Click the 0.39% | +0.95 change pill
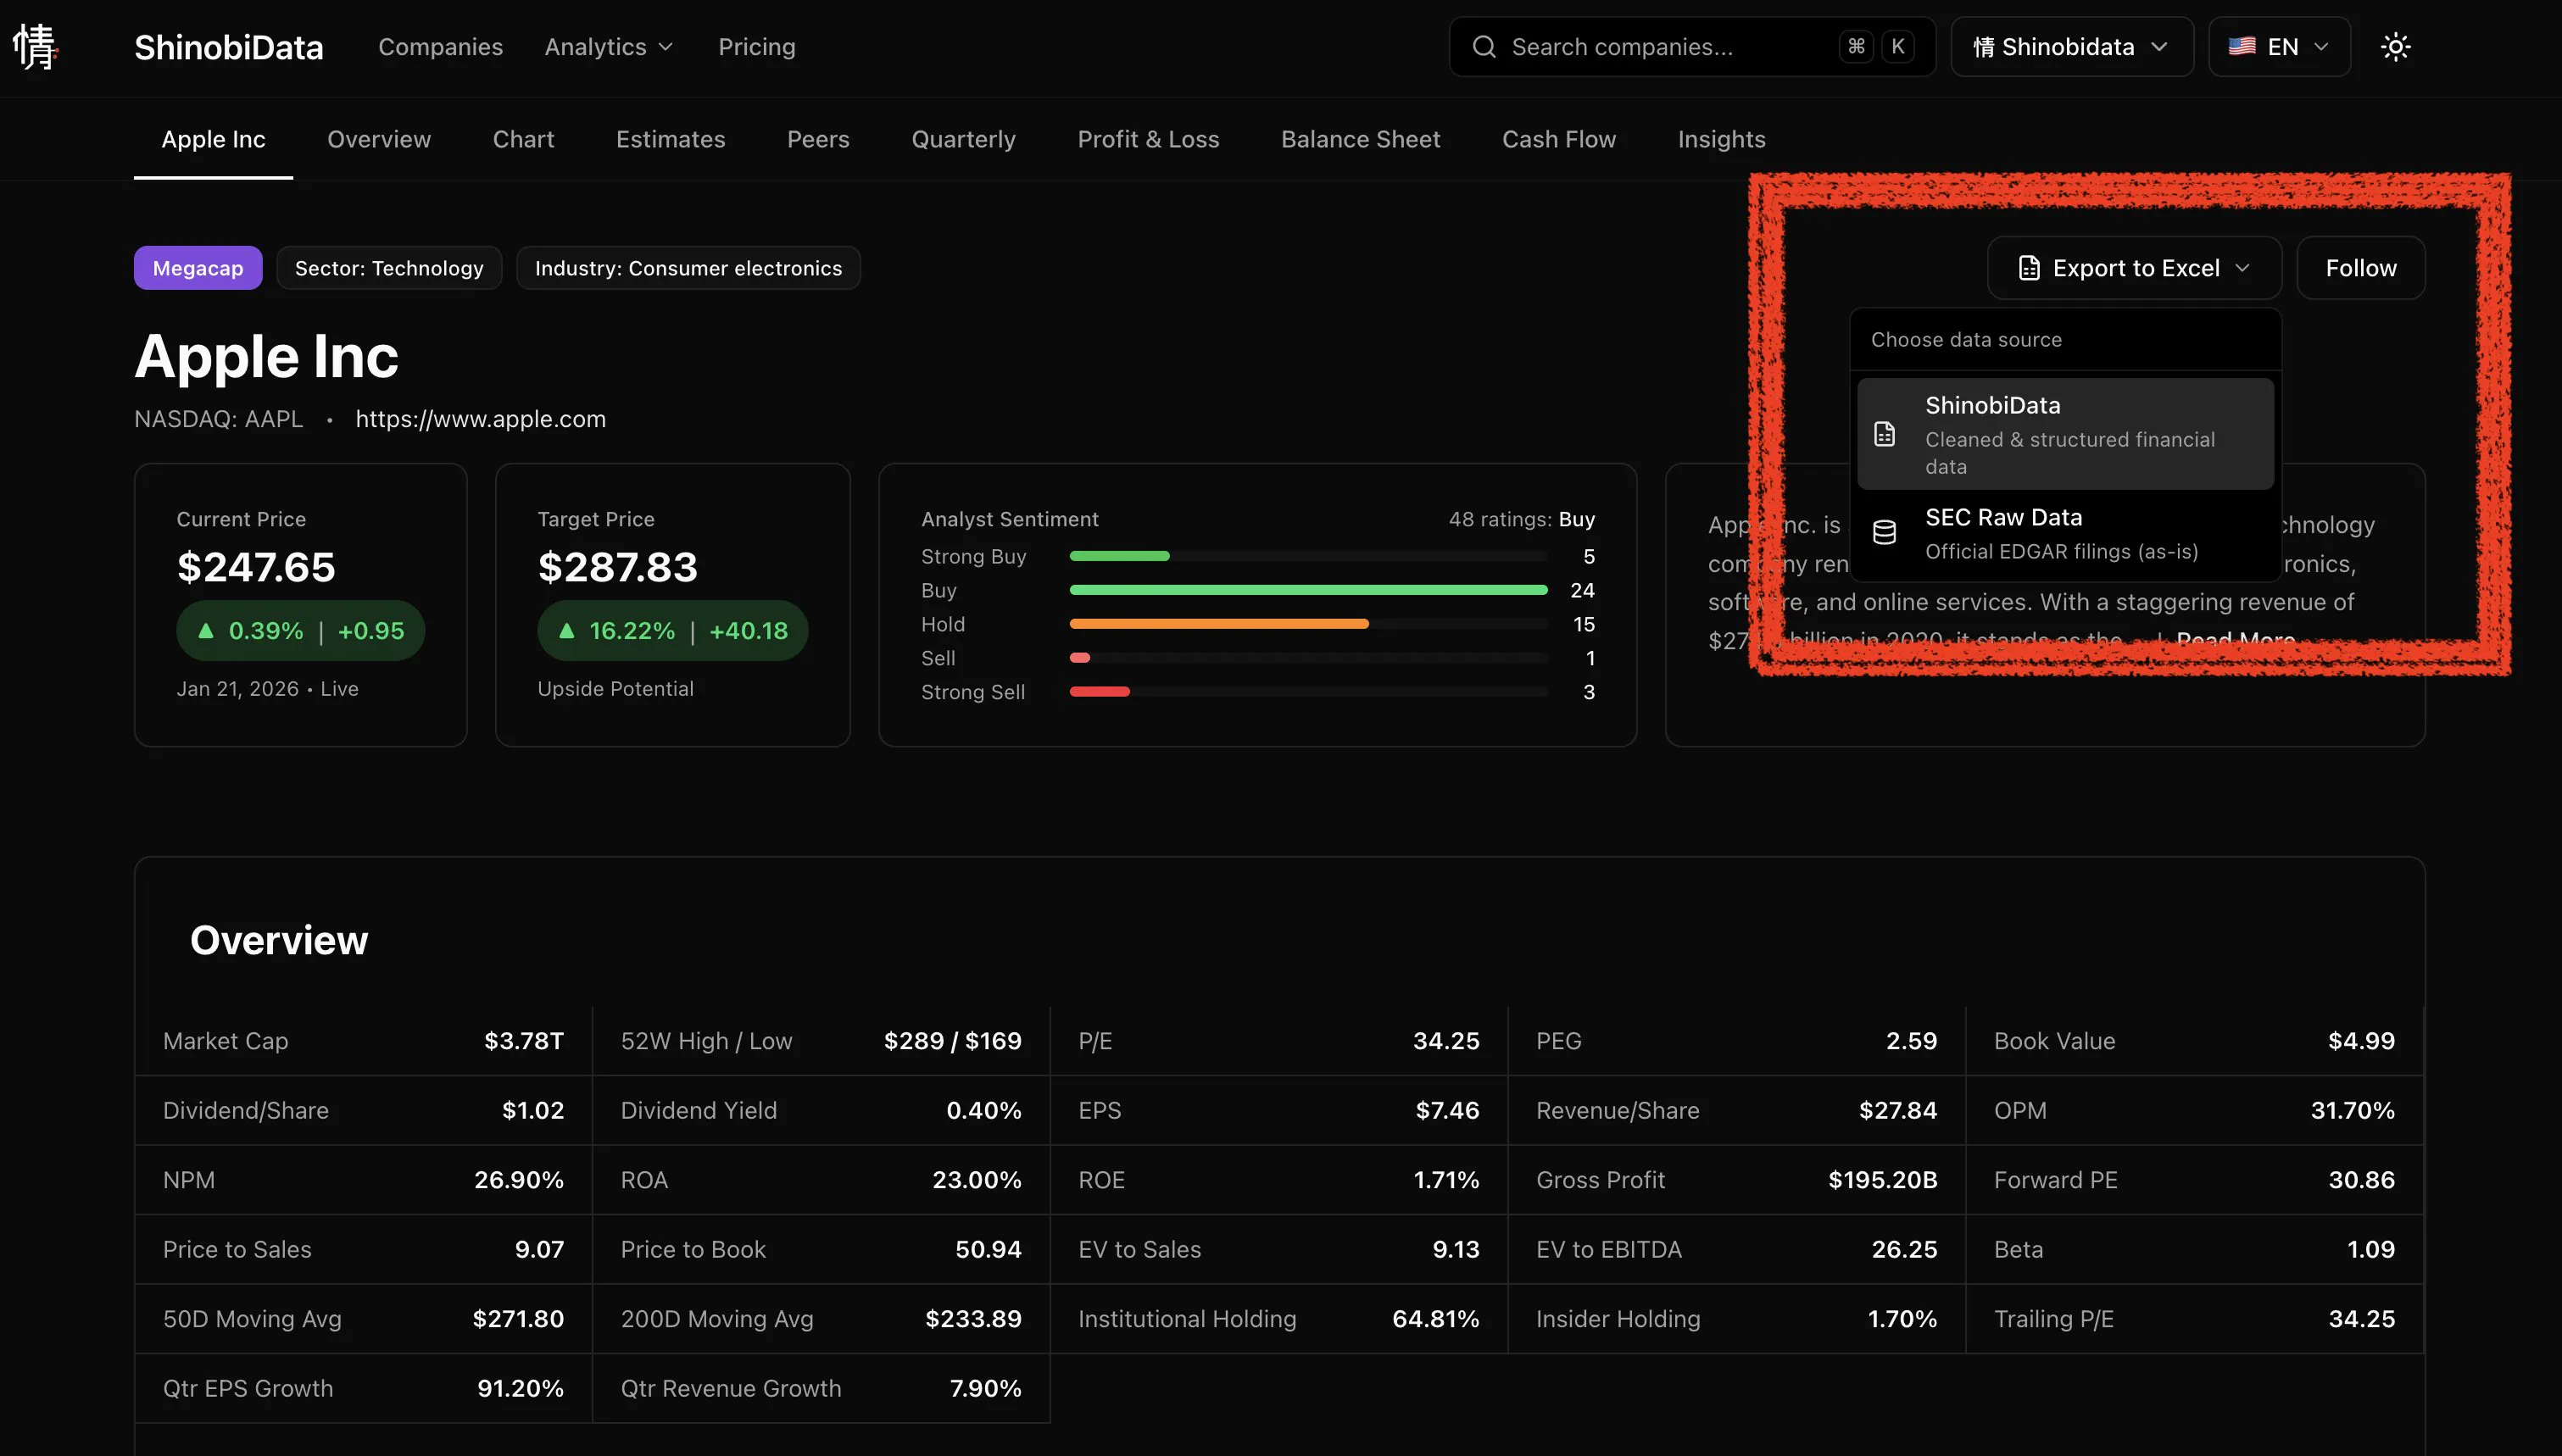 301,630
